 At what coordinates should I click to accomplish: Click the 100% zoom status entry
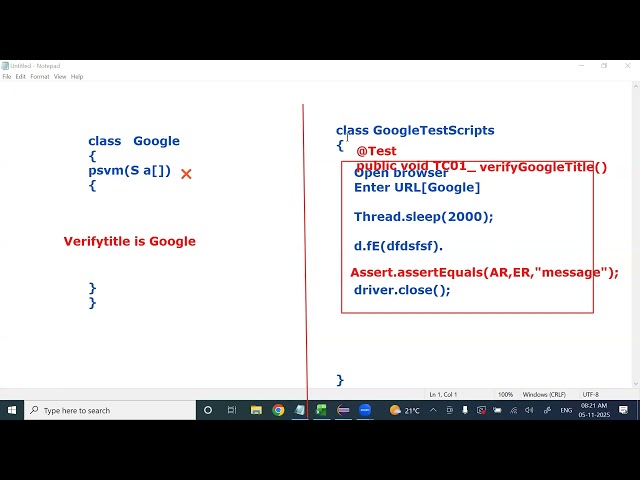505,394
